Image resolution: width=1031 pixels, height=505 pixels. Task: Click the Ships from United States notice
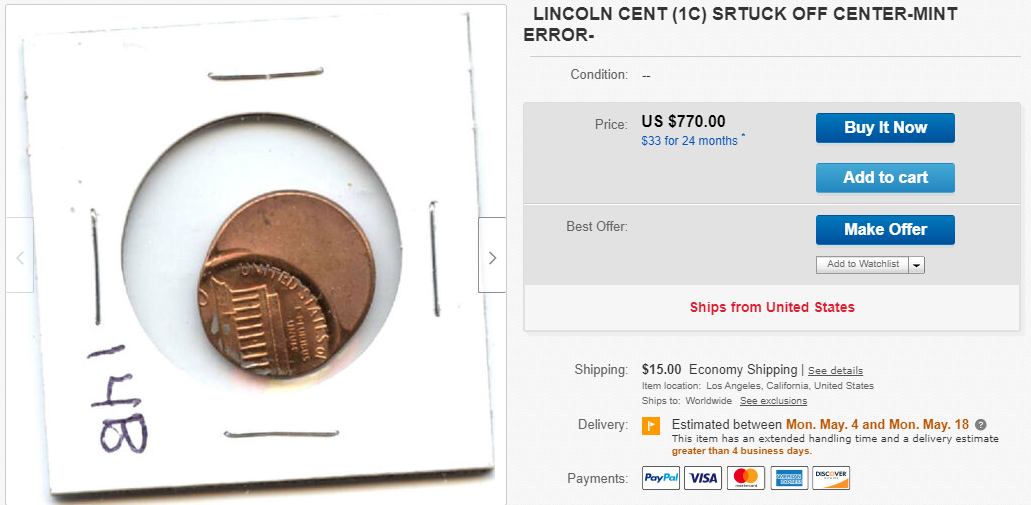coord(772,307)
